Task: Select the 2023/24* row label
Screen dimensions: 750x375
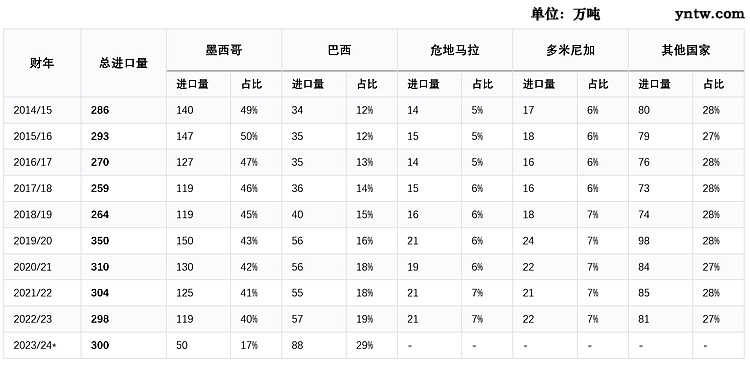Action: [x=42, y=345]
